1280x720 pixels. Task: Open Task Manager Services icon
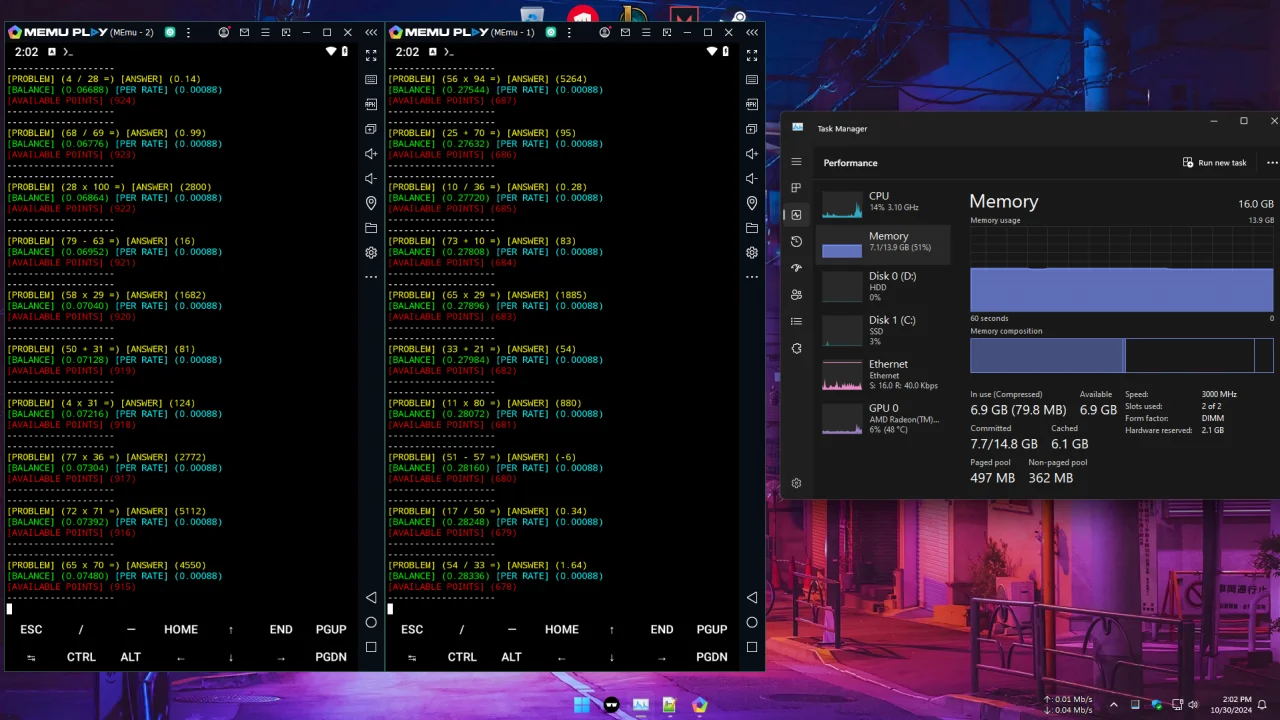pyautogui.click(x=796, y=348)
